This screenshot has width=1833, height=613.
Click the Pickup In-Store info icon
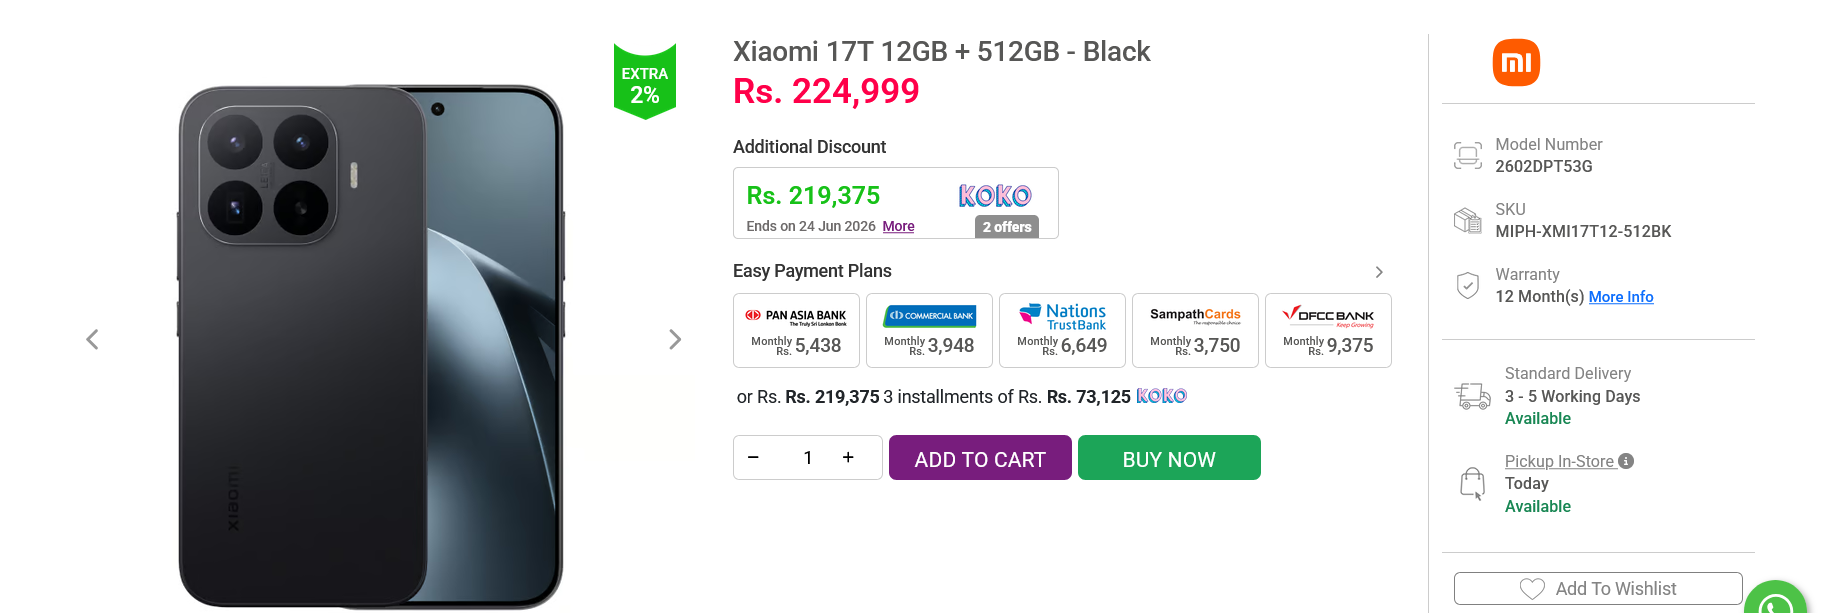click(x=1626, y=461)
